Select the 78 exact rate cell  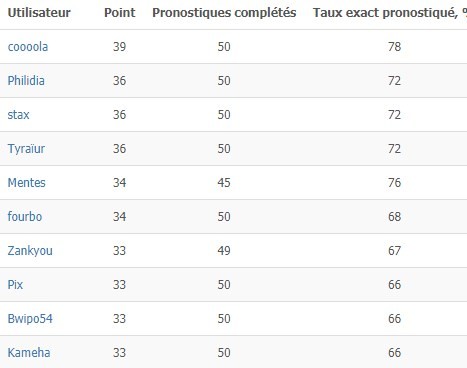(394, 47)
